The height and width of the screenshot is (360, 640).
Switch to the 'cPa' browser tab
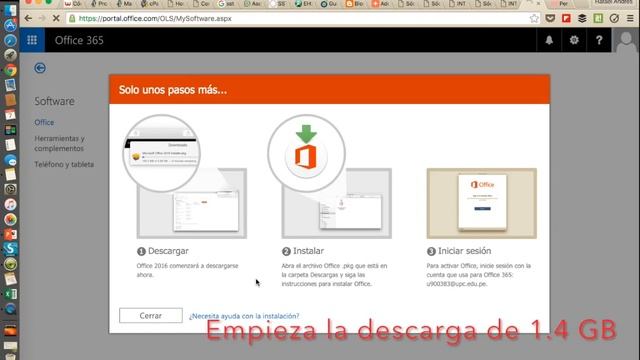coord(150,4)
